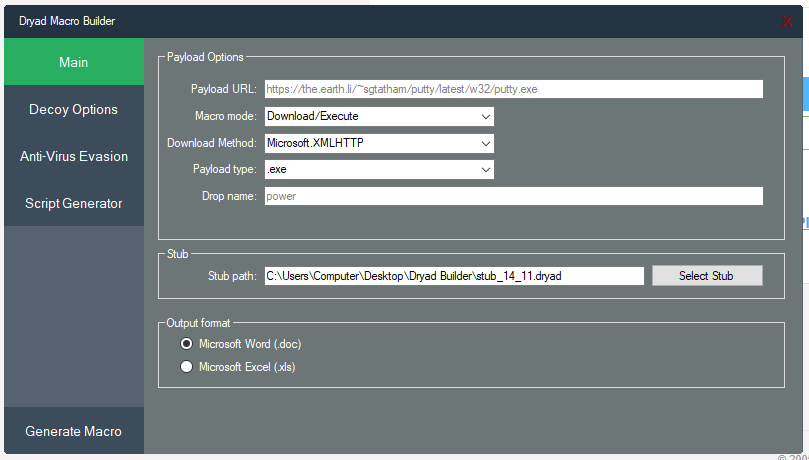Viewport: 809px width, 460px height.
Task: Click the Generate Macro button
Action: pos(74,431)
